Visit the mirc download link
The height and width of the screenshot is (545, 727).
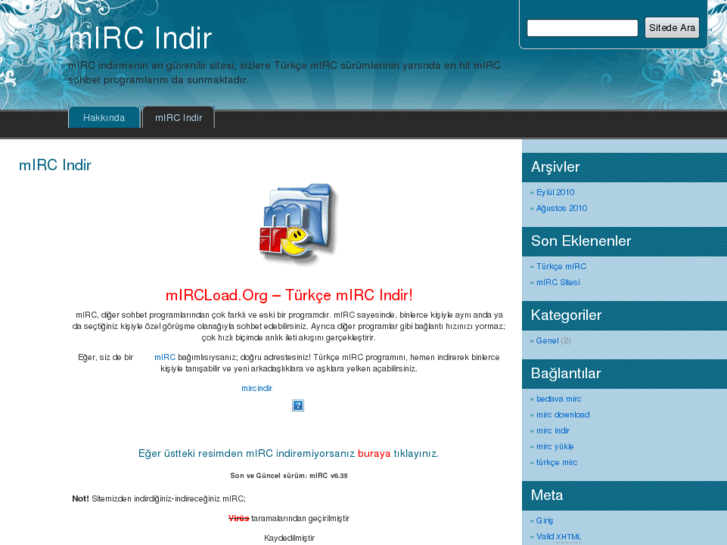(563, 415)
